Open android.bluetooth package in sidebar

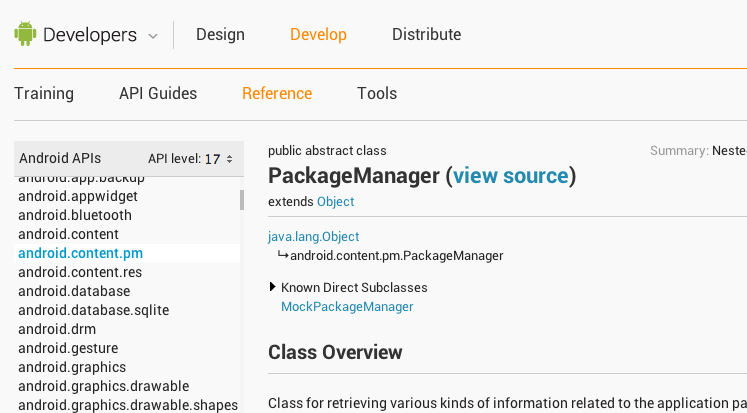[x=74, y=215]
